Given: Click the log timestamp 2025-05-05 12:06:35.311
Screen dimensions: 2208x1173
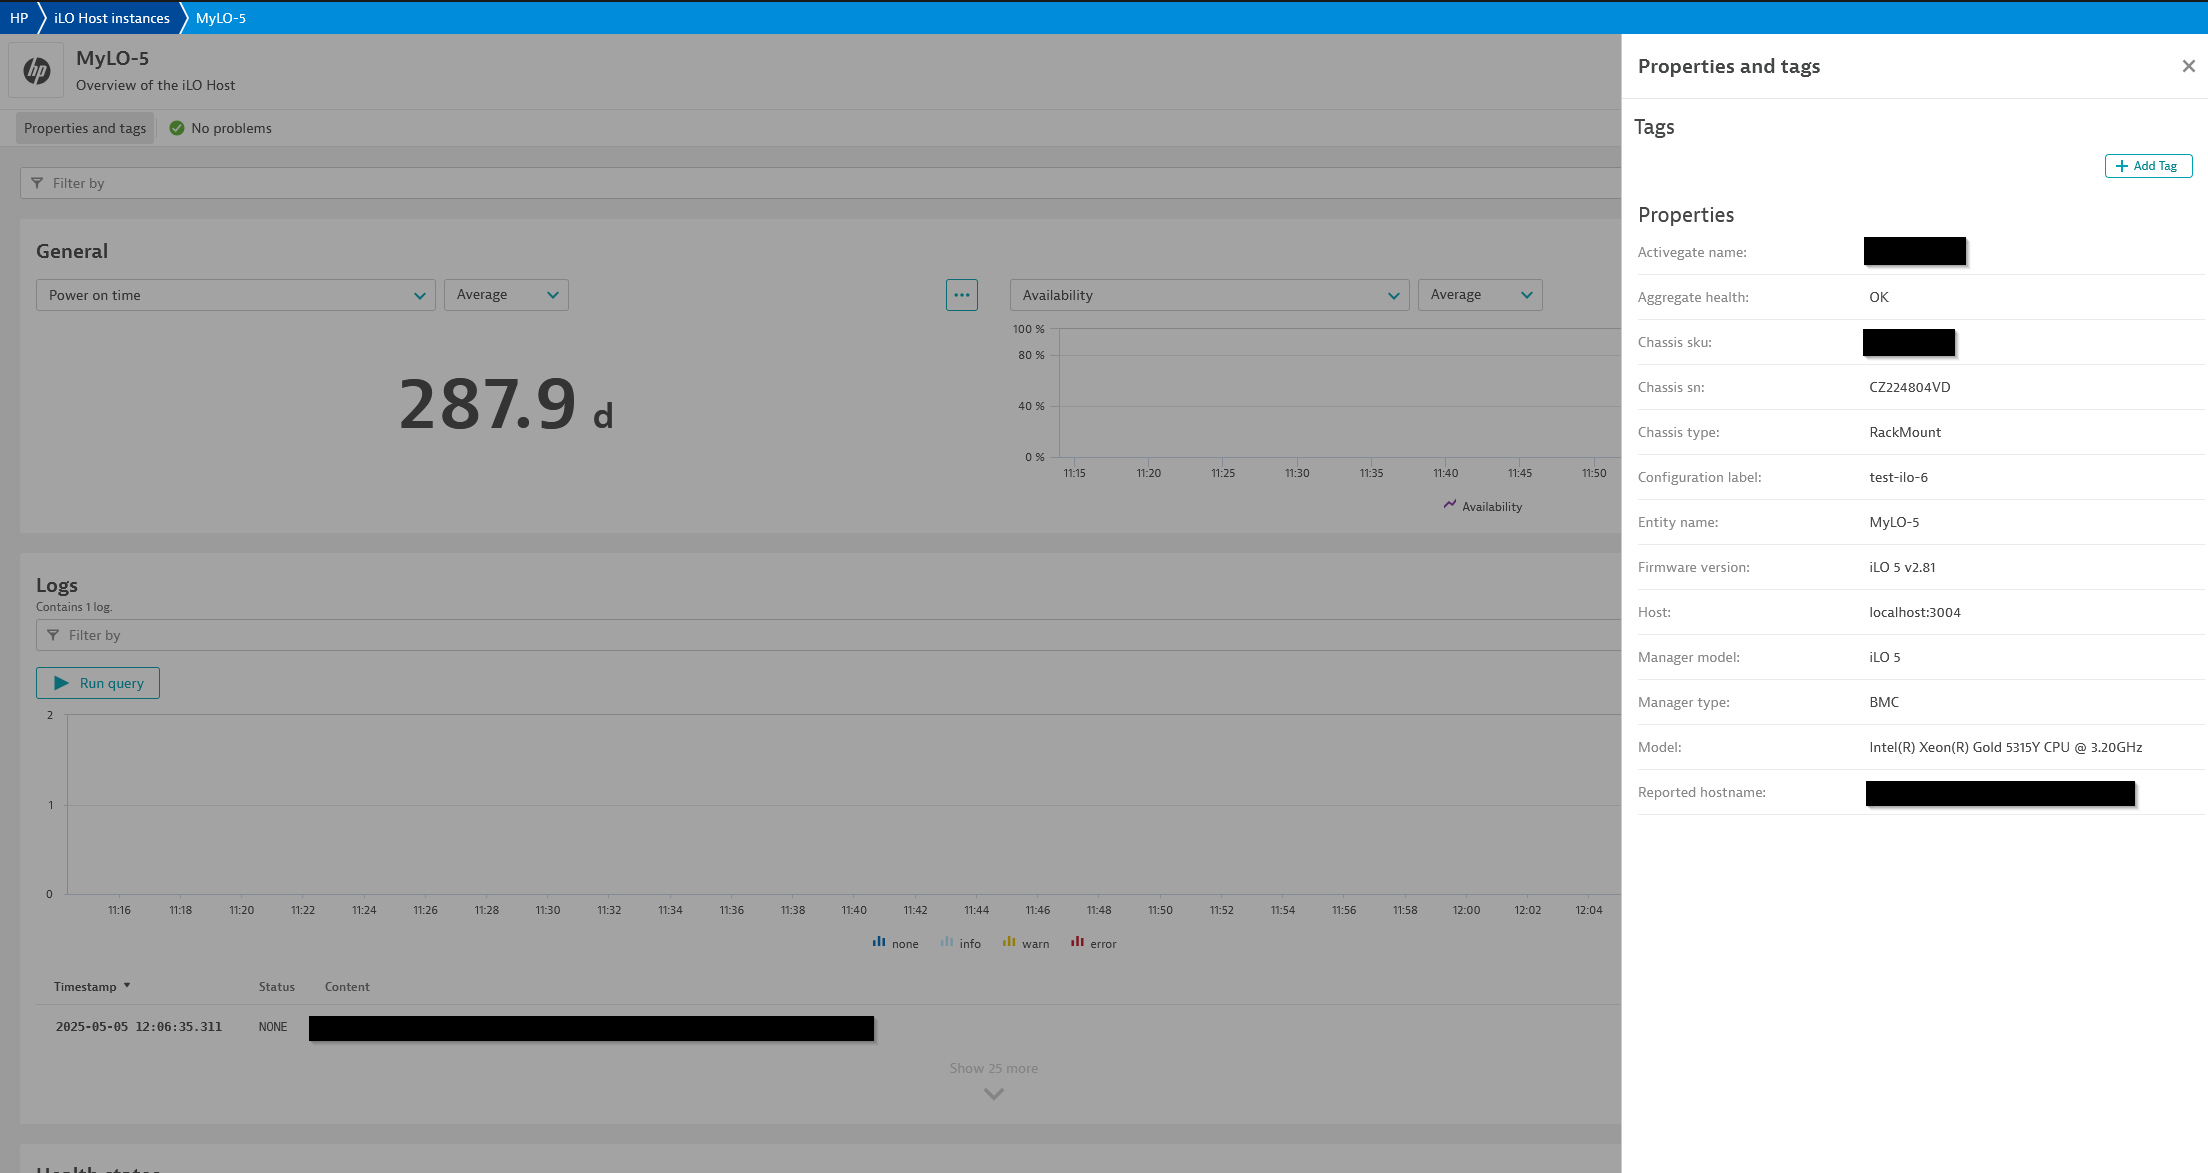Looking at the screenshot, I should point(139,1027).
